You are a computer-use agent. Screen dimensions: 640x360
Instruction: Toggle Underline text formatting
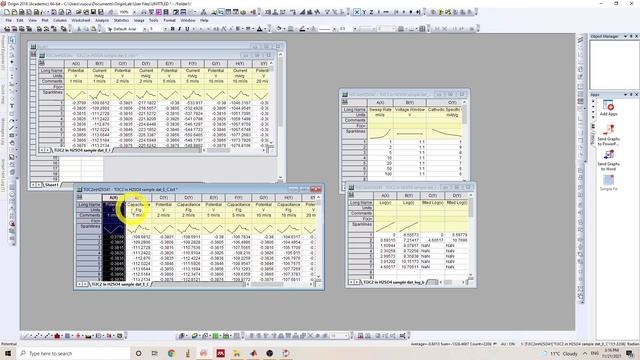(187, 29)
